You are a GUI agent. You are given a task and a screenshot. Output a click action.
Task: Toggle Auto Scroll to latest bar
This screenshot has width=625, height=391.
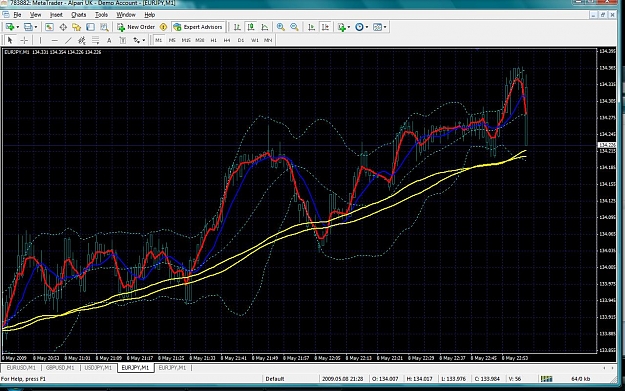click(x=312, y=27)
